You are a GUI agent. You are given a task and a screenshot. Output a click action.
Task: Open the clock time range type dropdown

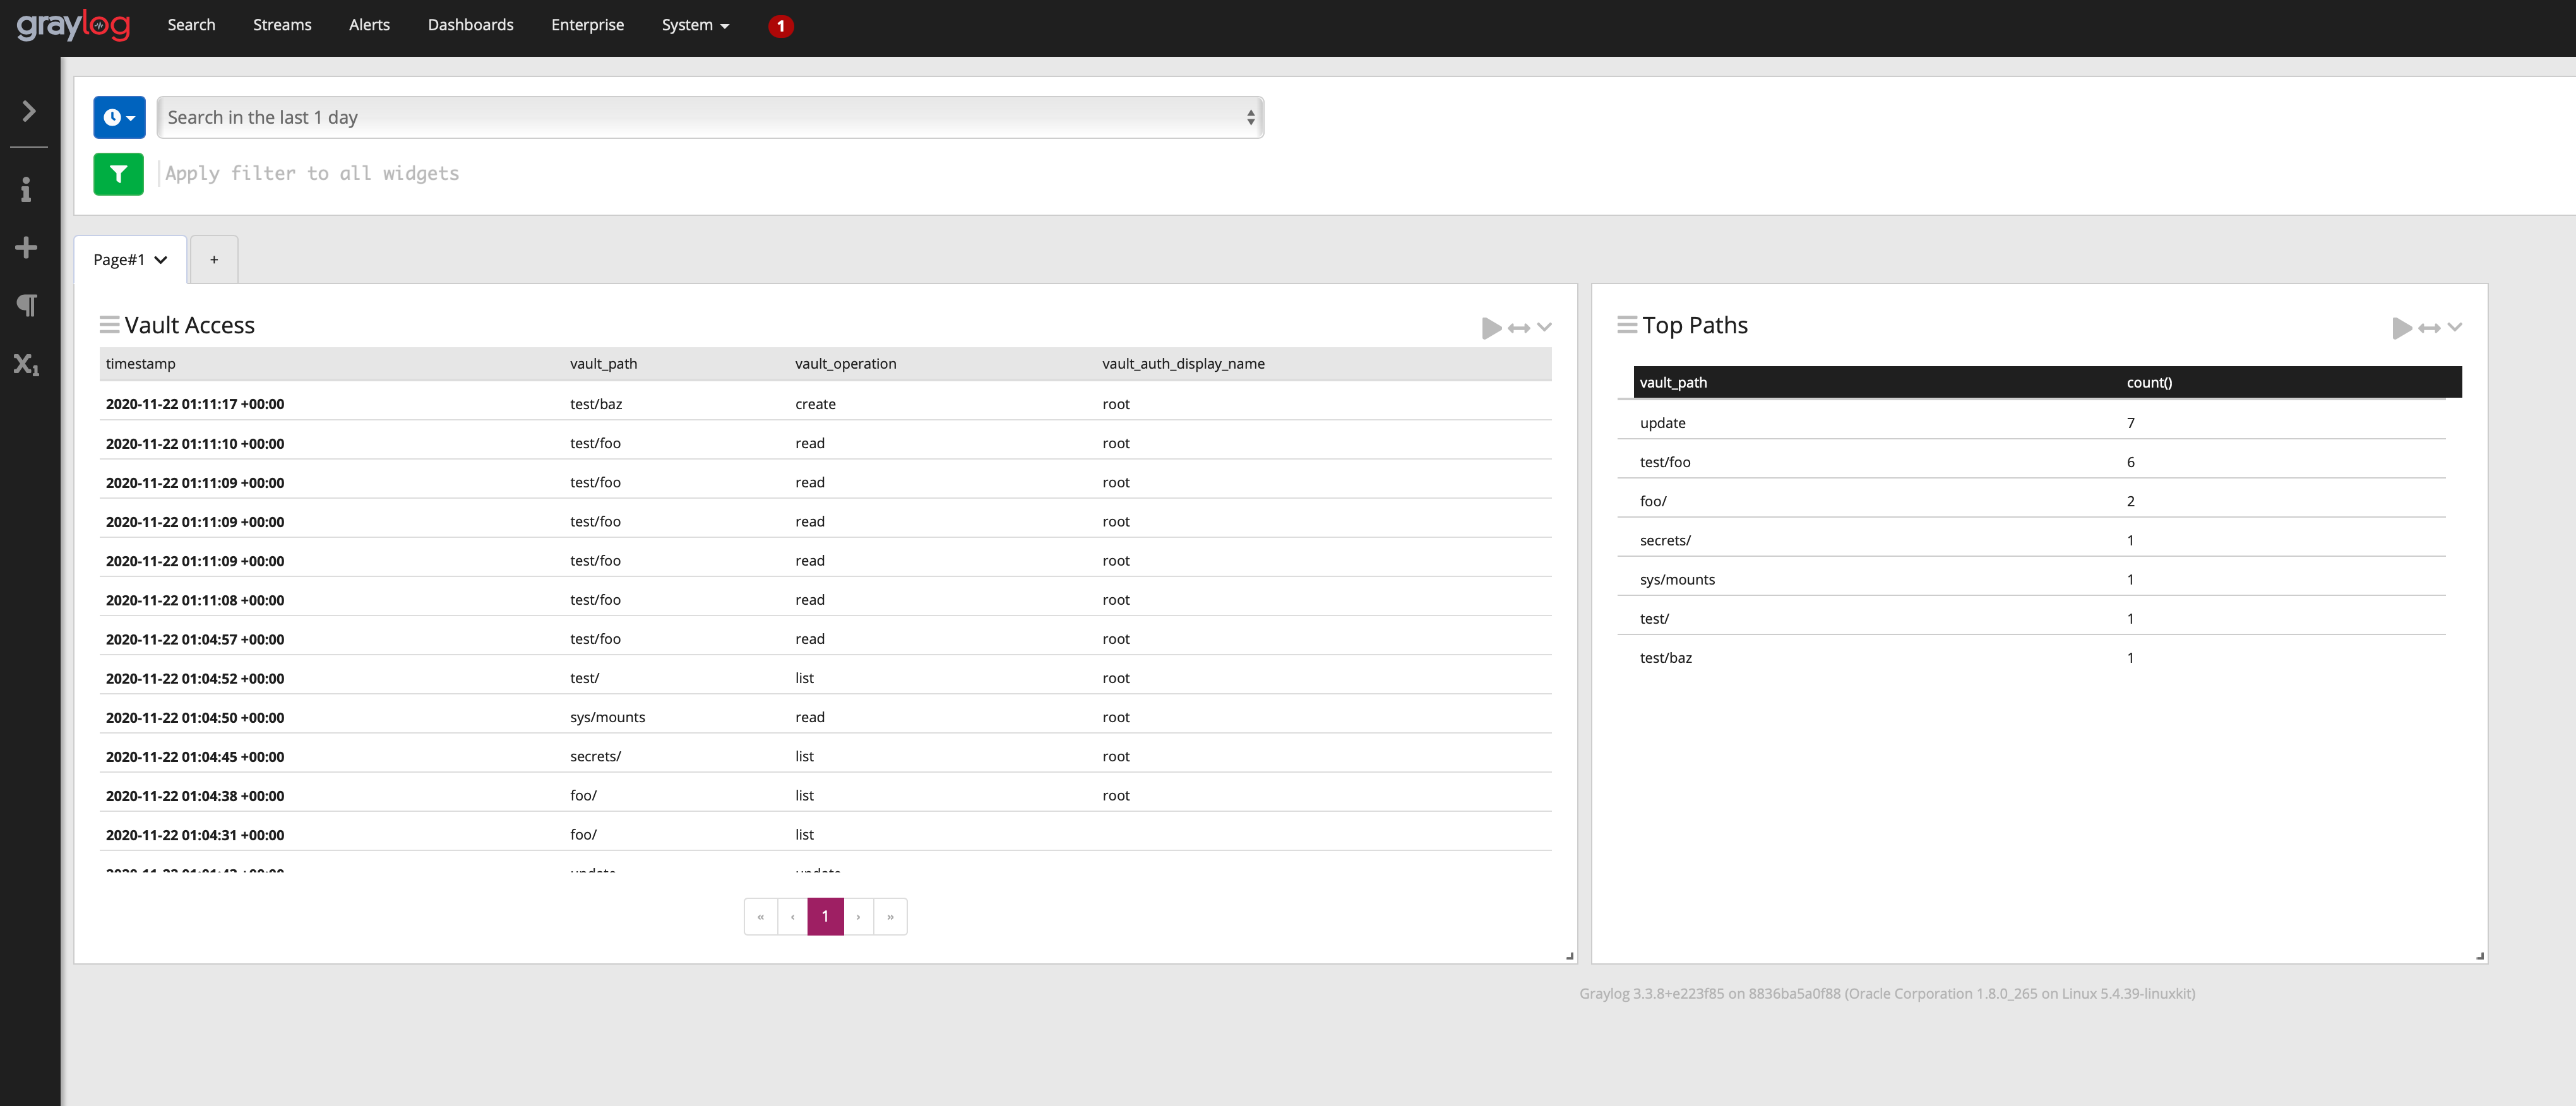coord(119,118)
